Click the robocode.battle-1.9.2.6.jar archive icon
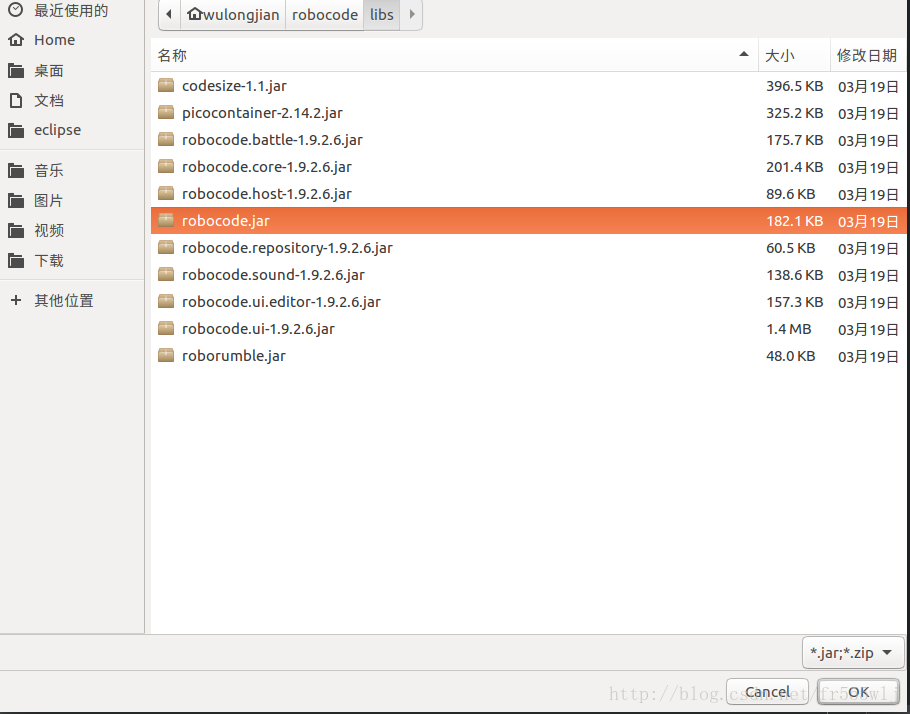The width and height of the screenshot is (910, 714). [x=166, y=139]
